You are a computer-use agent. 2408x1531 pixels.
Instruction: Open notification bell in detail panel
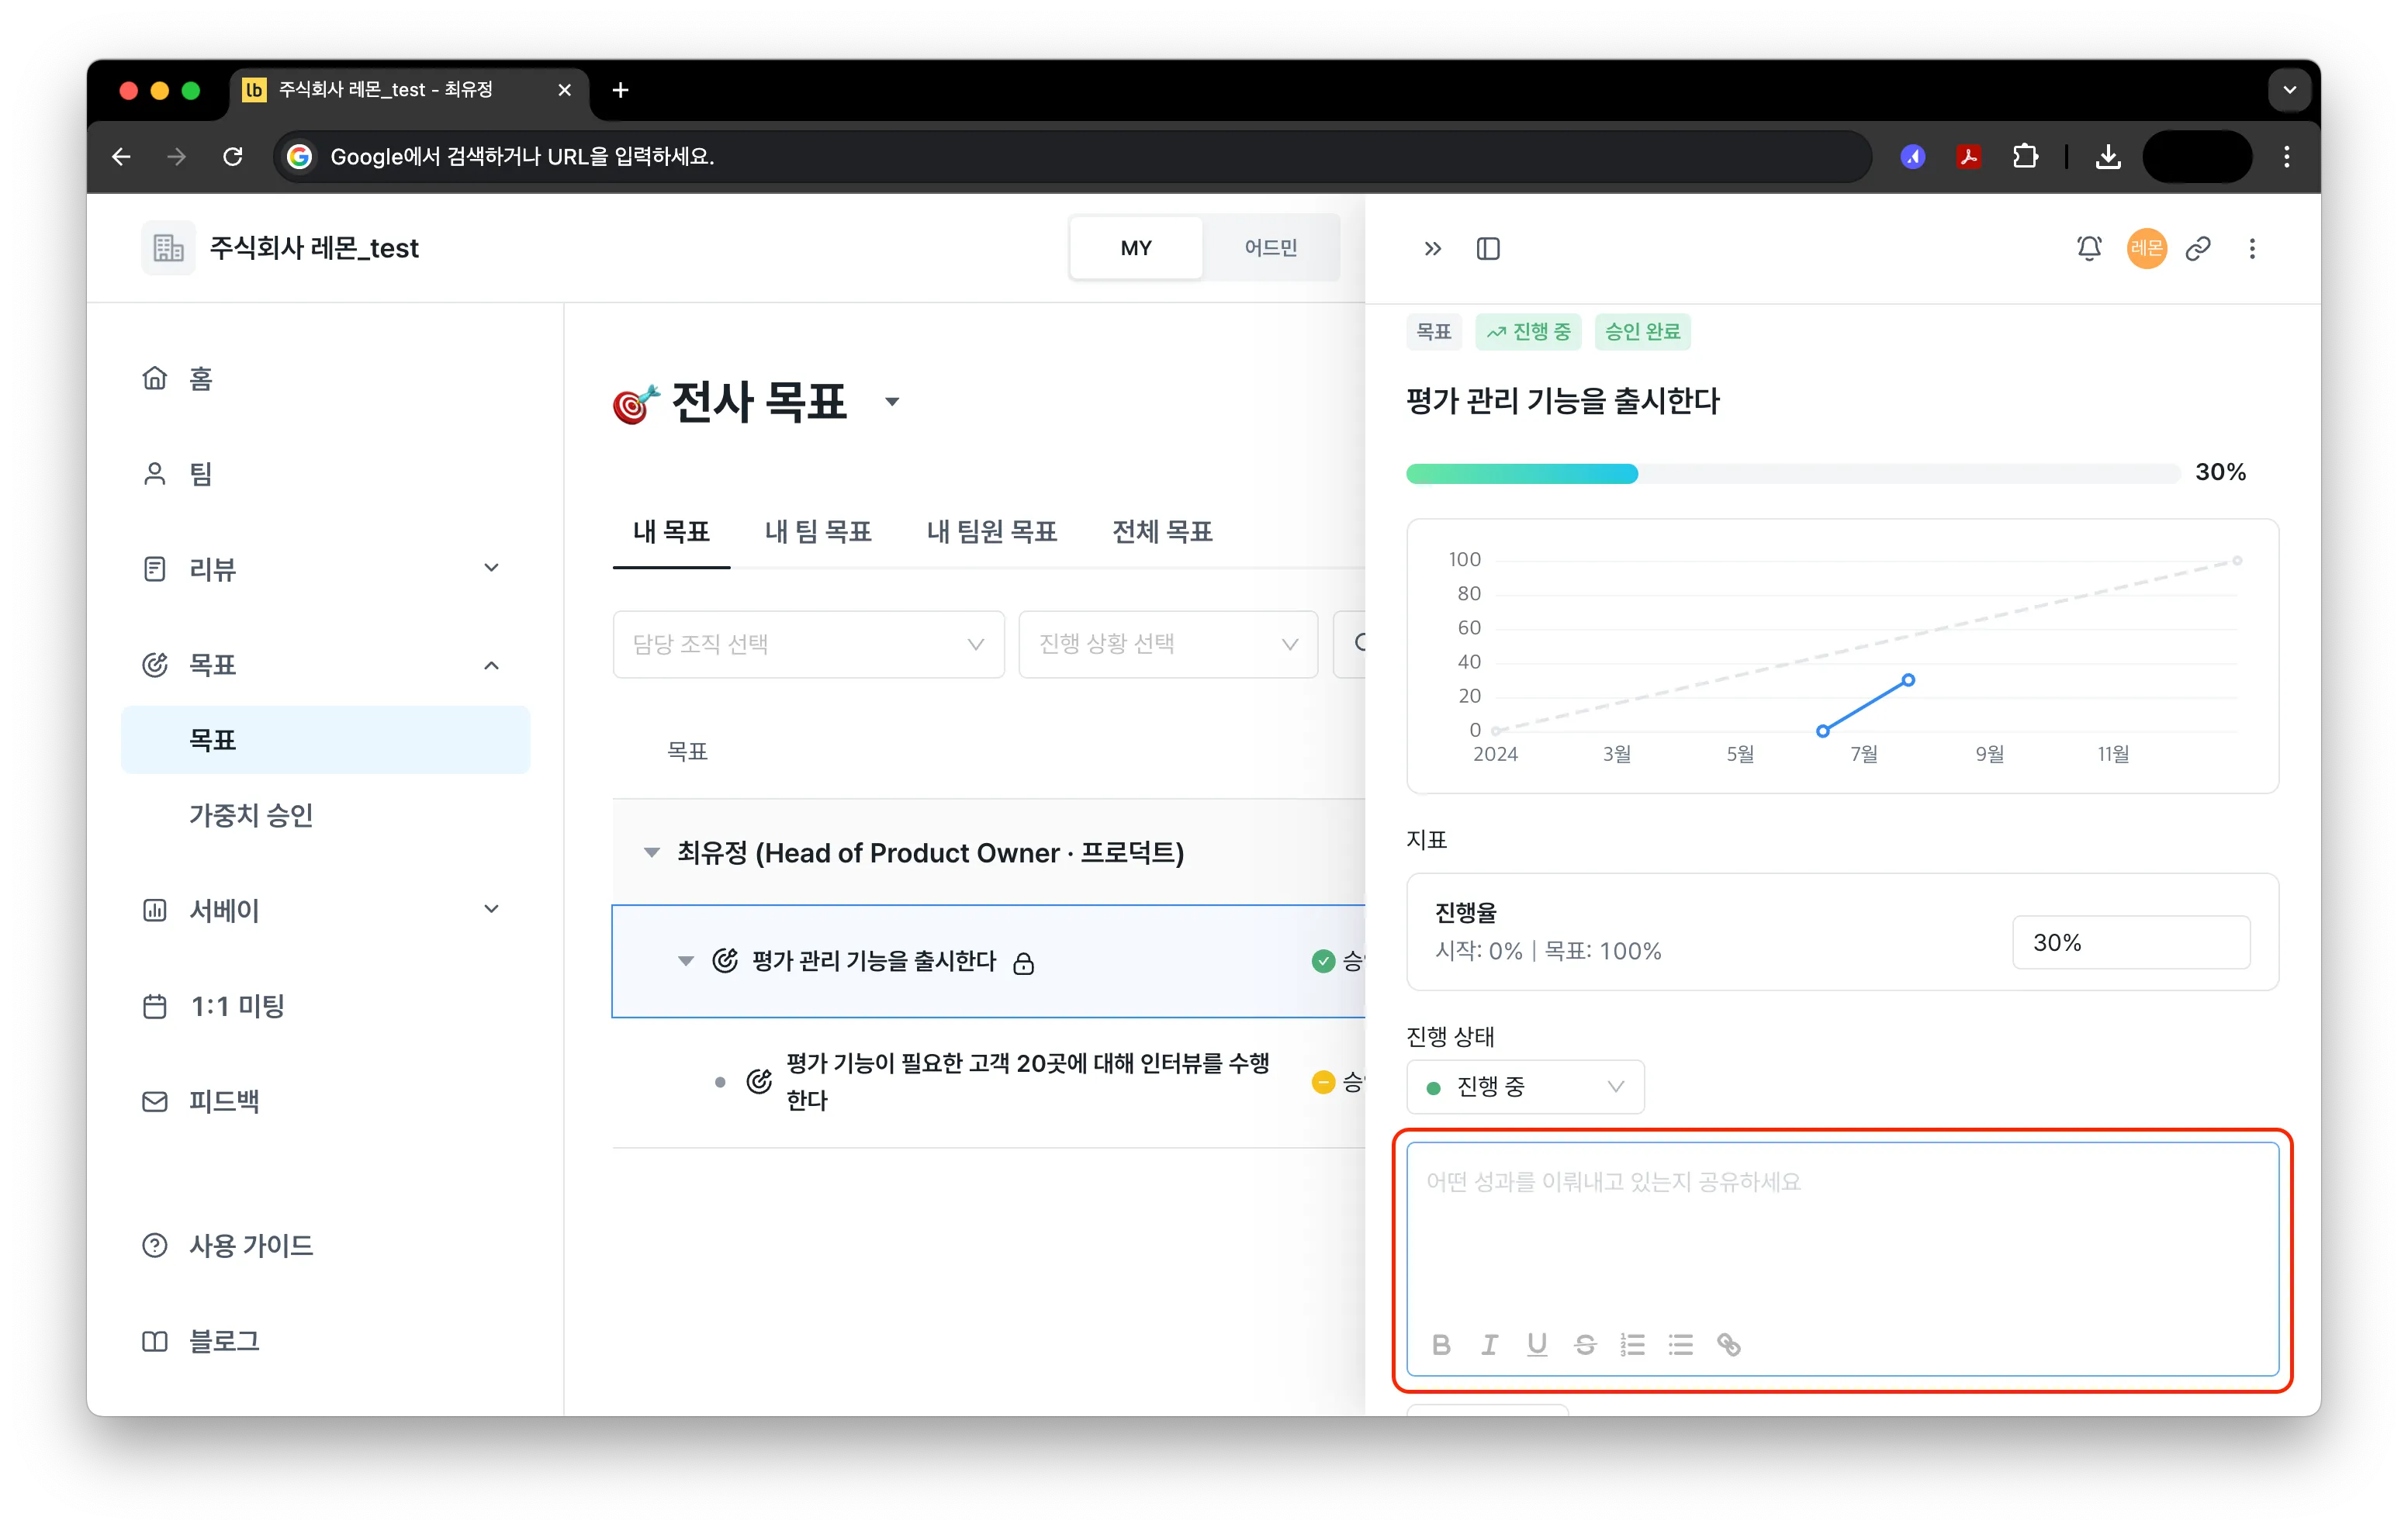[2089, 248]
